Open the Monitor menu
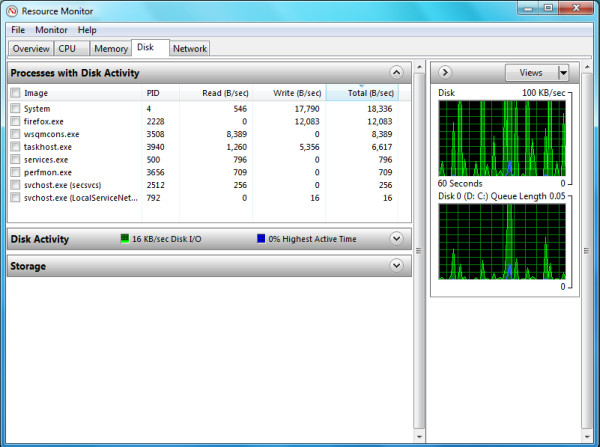 [51, 30]
